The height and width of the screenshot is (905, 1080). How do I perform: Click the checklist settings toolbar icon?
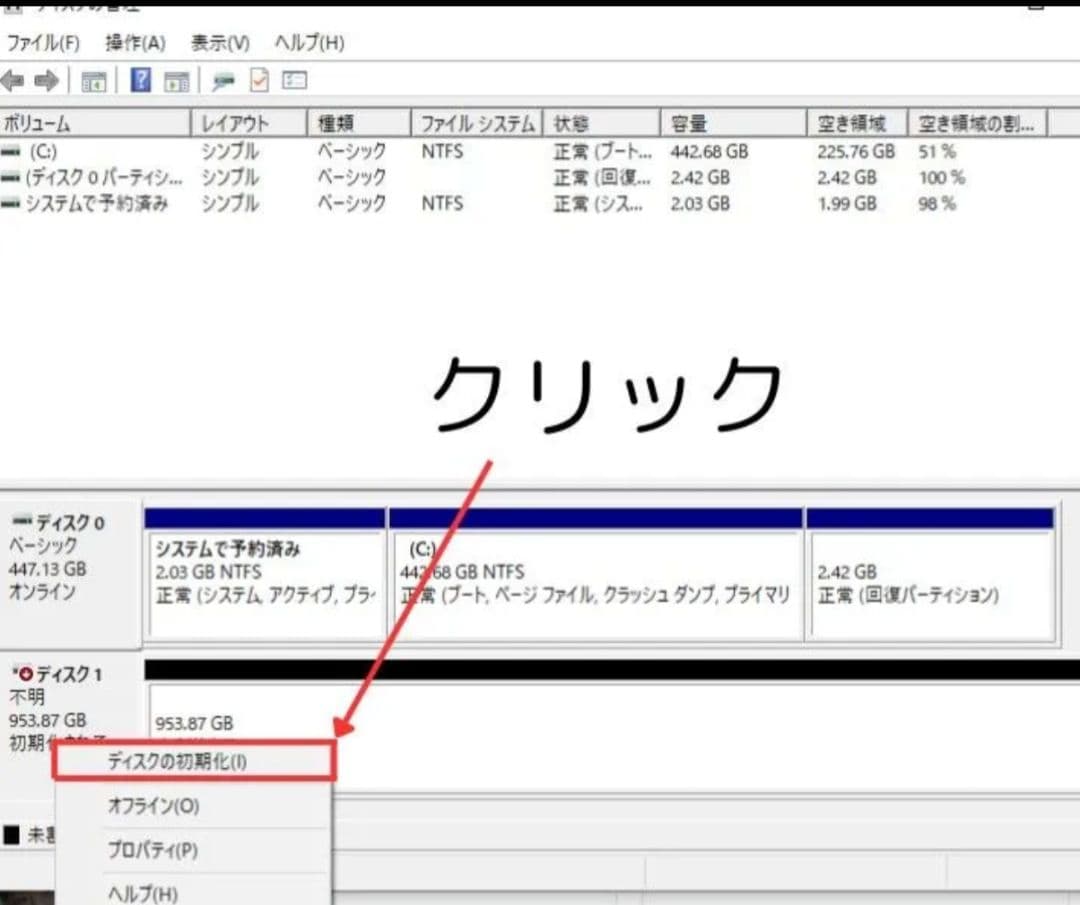294,80
